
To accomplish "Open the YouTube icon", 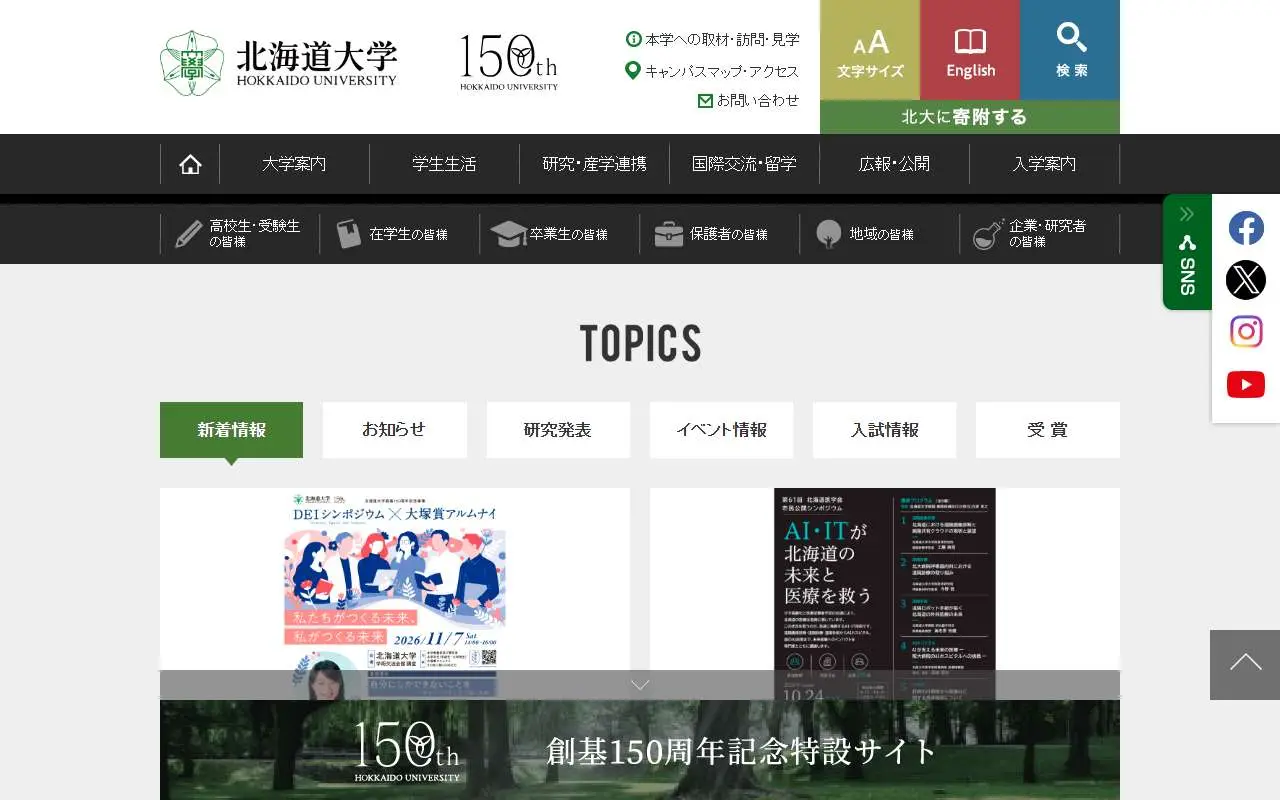I will pyautogui.click(x=1246, y=384).
